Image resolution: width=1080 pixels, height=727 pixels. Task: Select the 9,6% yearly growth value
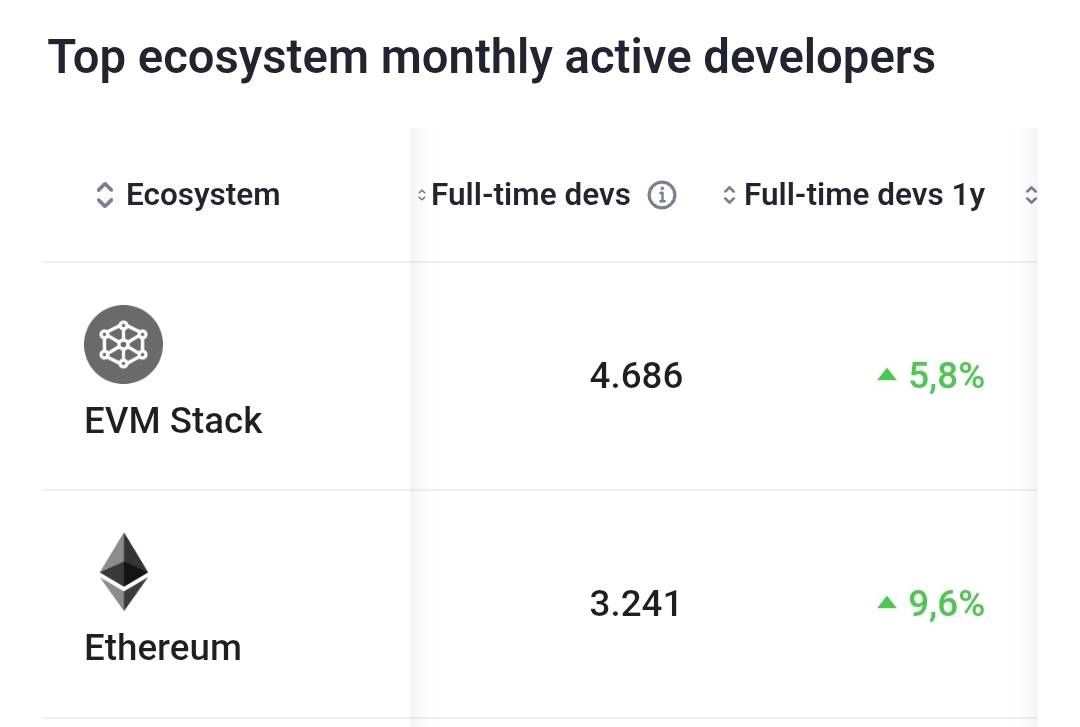click(946, 604)
